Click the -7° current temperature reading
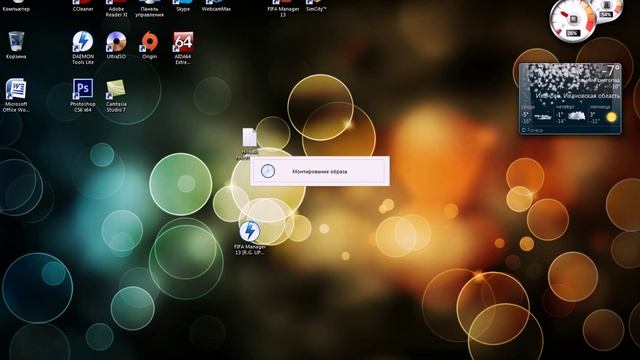Image resolution: width=640 pixels, height=360 pixels. (610, 71)
